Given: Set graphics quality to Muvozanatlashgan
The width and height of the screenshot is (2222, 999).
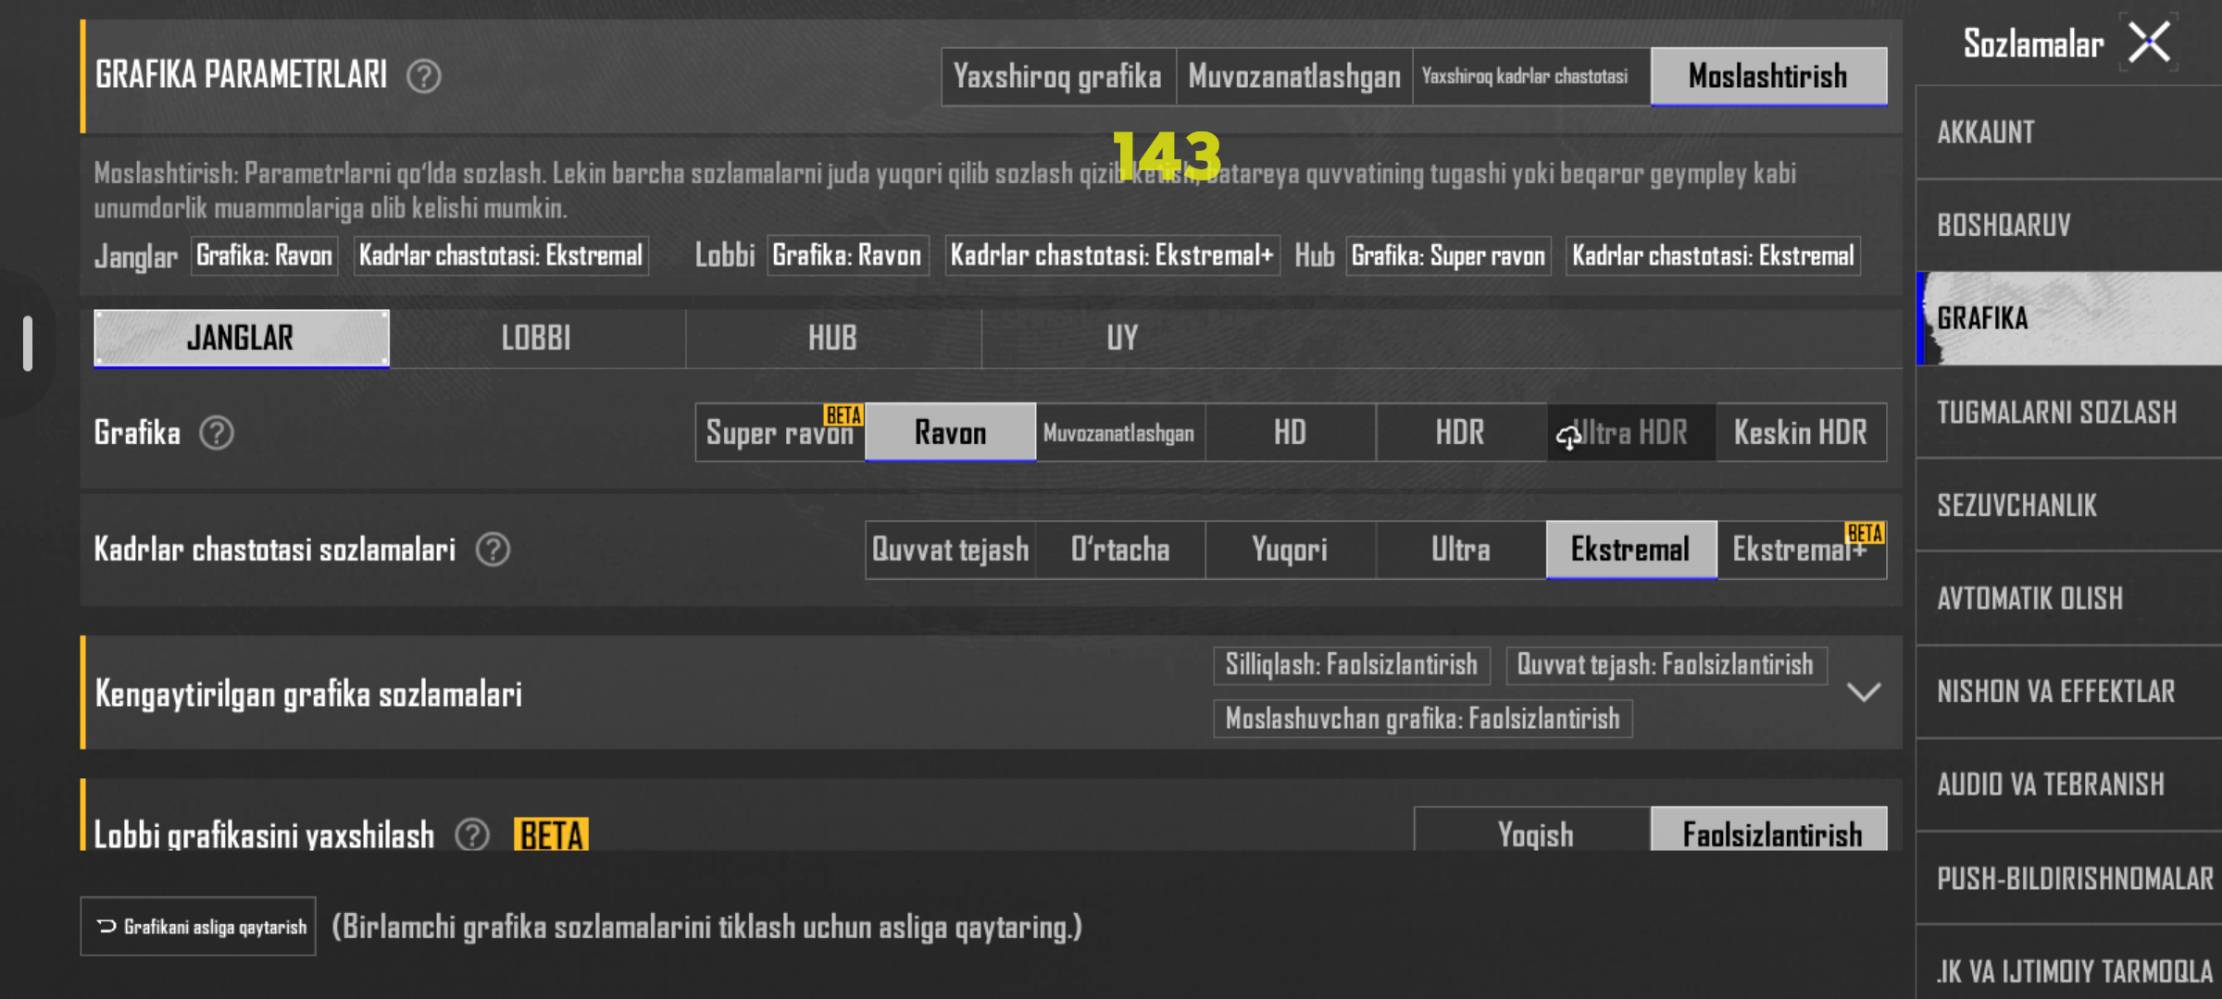Looking at the screenshot, I should [x=1120, y=432].
